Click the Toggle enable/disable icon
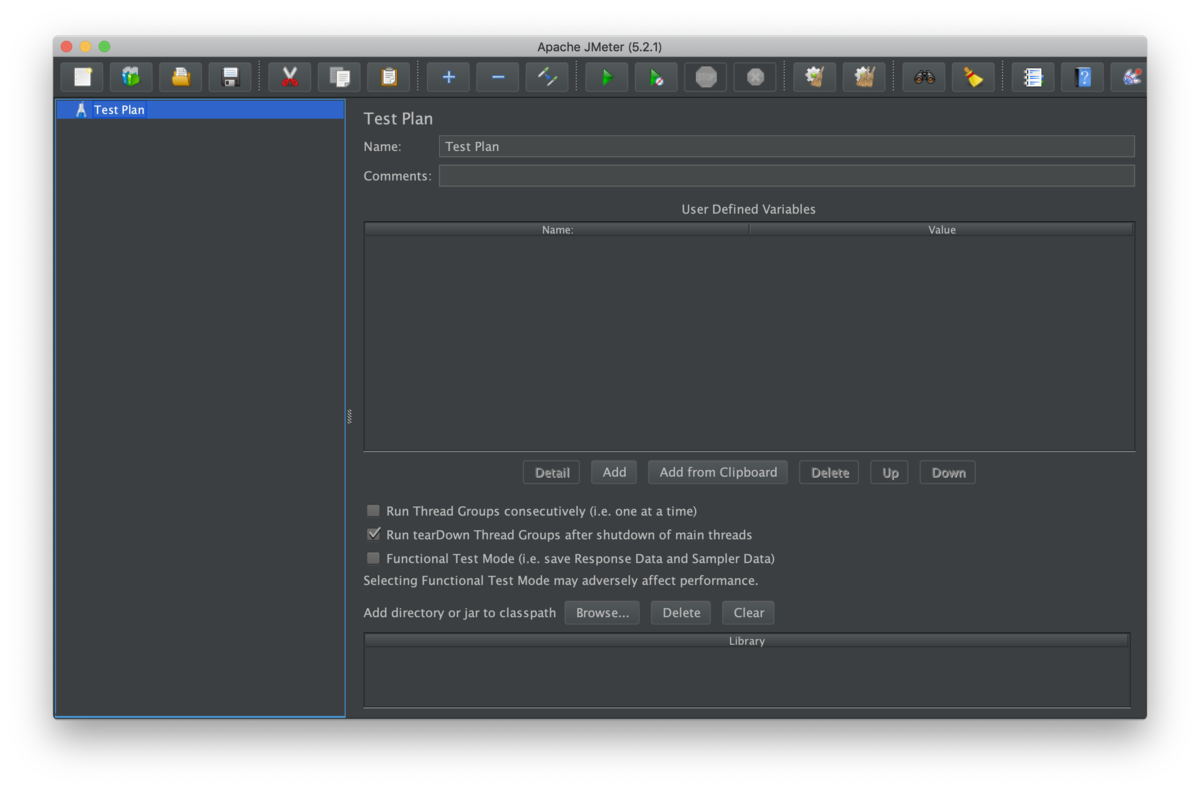The height and width of the screenshot is (790, 1200). 547,77
